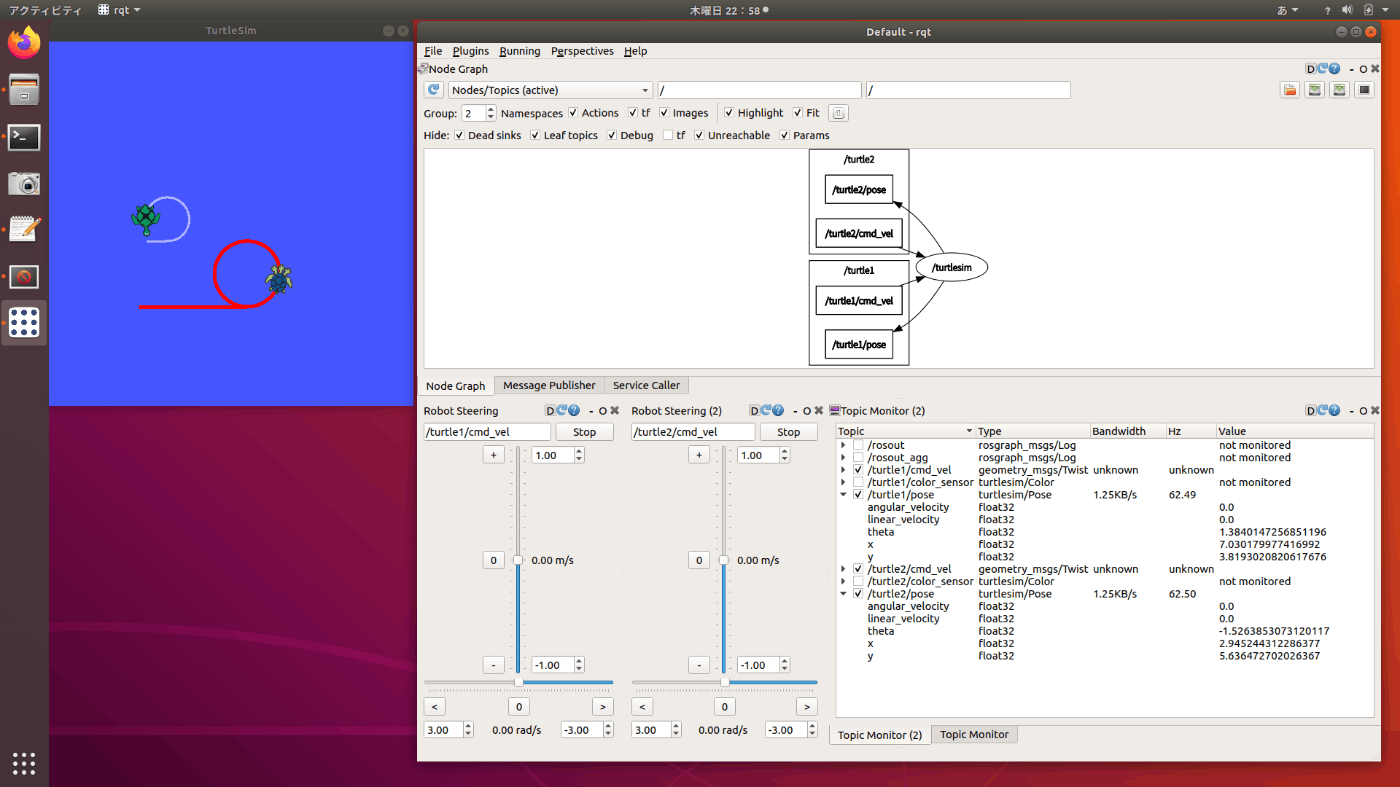Expand the /rosout_agg topic row
This screenshot has width=1400, height=787.
click(x=843, y=457)
